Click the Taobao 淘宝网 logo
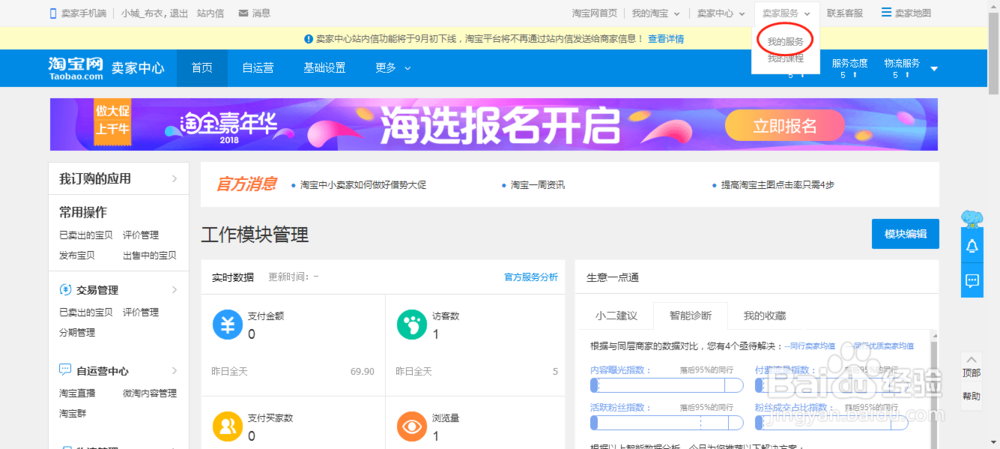 click(75, 68)
